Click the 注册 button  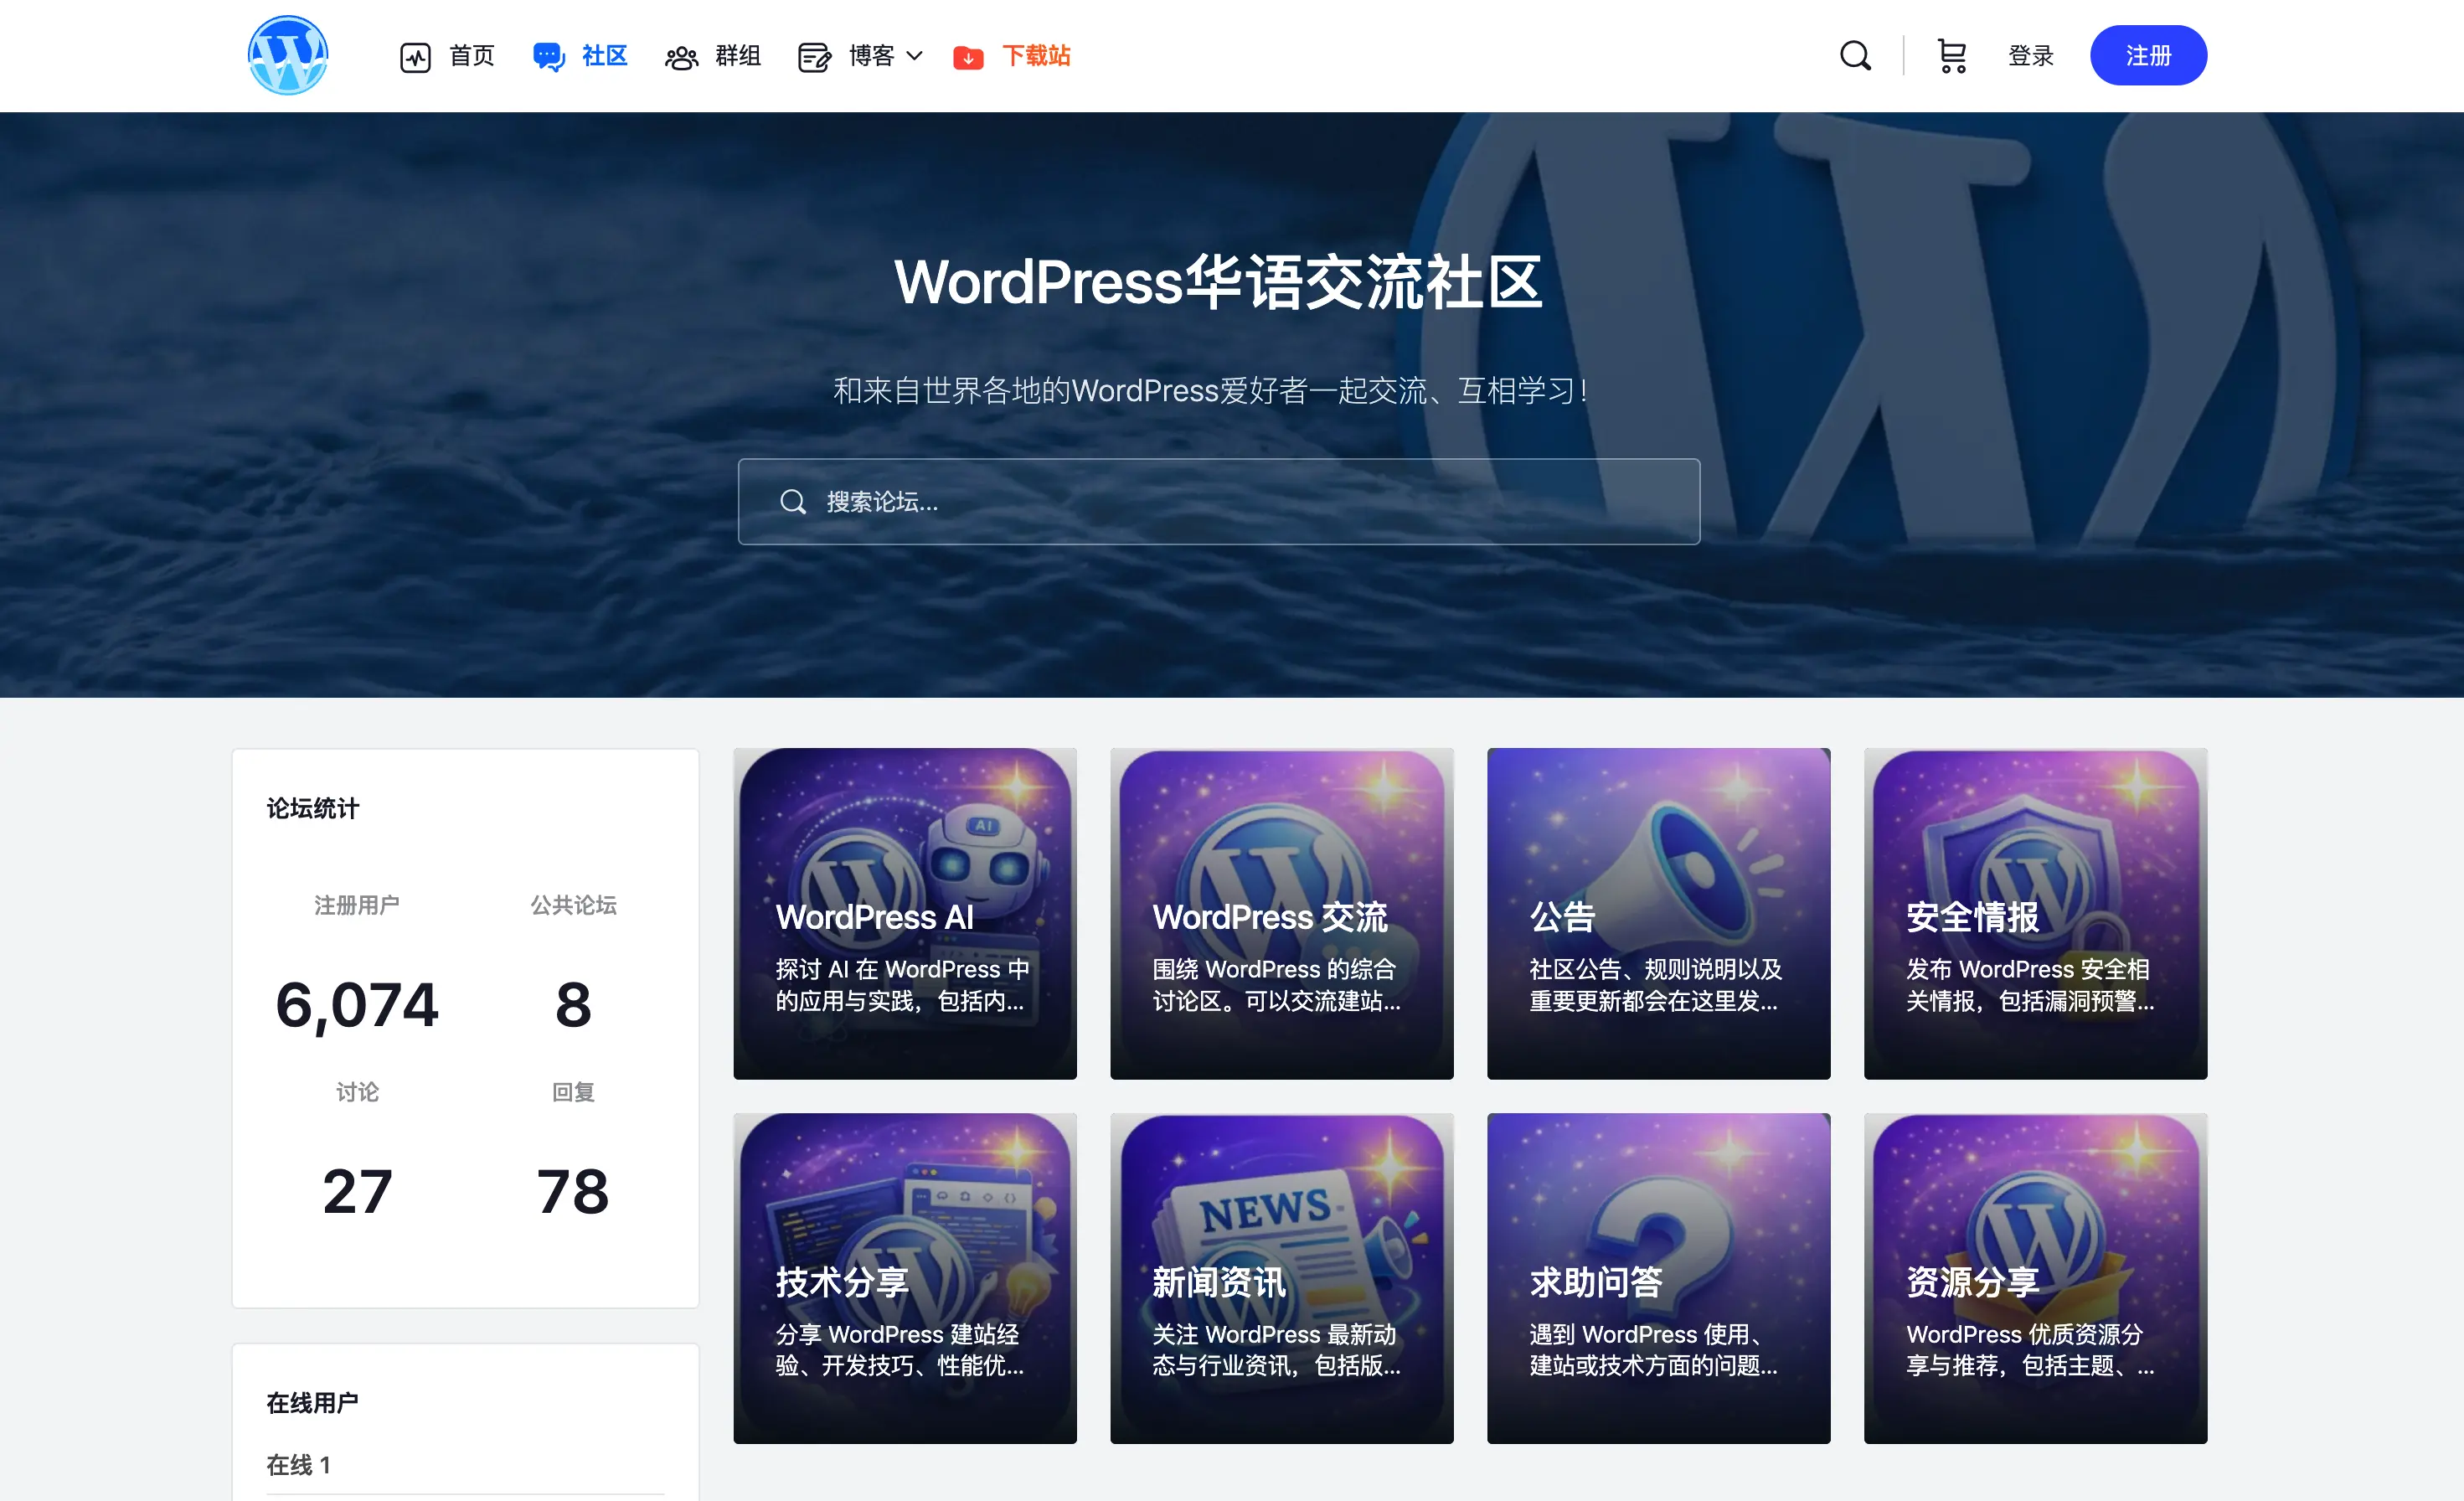pyautogui.click(x=2148, y=55)
